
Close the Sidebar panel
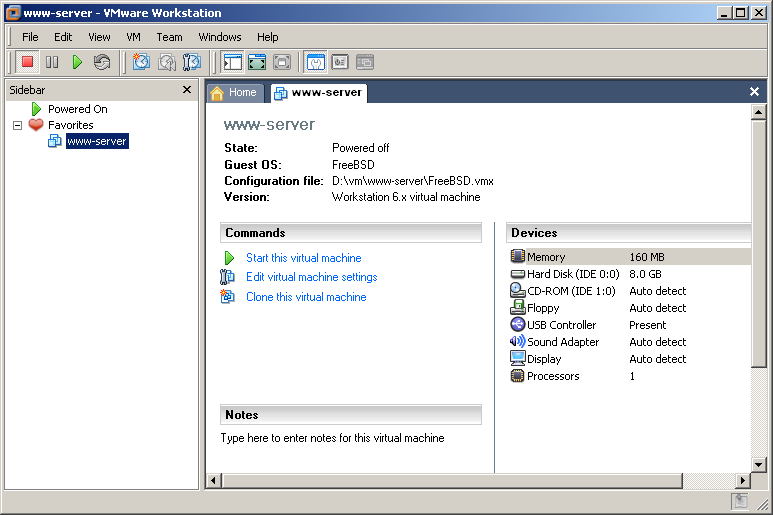(x=187, y=90)
